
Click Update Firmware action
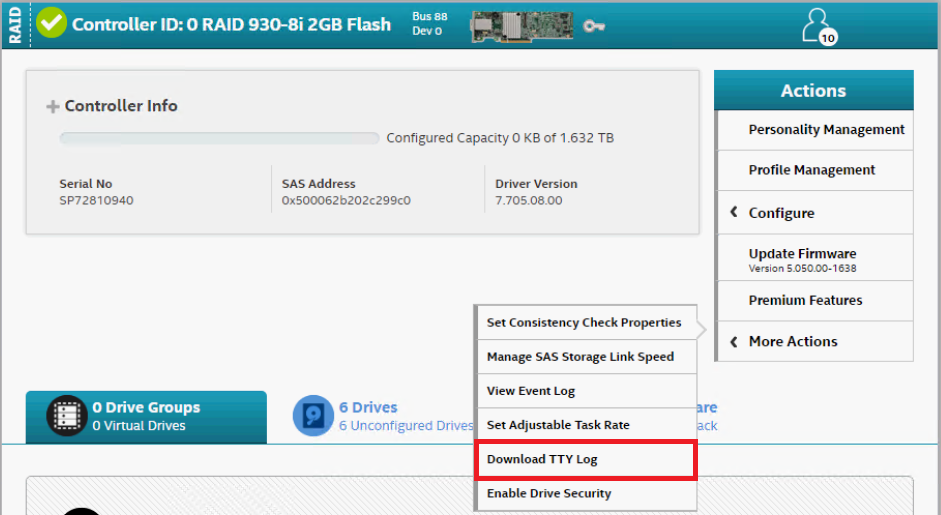(x=802, y=254)
